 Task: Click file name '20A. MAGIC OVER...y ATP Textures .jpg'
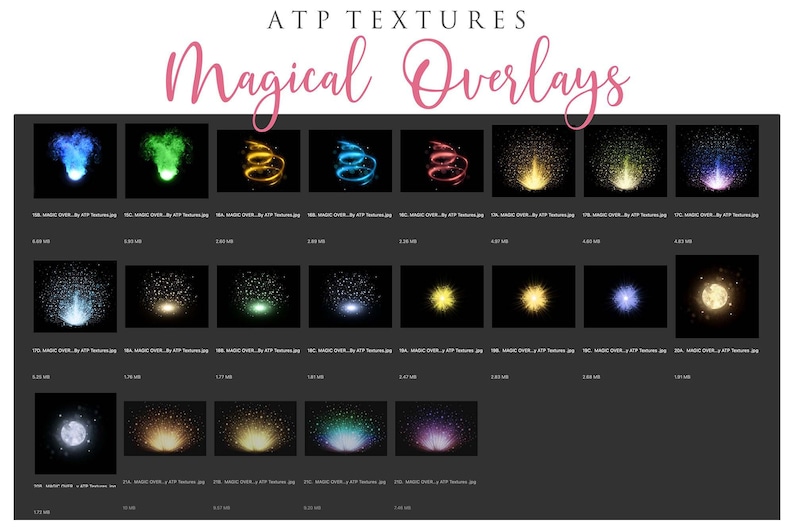[716, 350]
